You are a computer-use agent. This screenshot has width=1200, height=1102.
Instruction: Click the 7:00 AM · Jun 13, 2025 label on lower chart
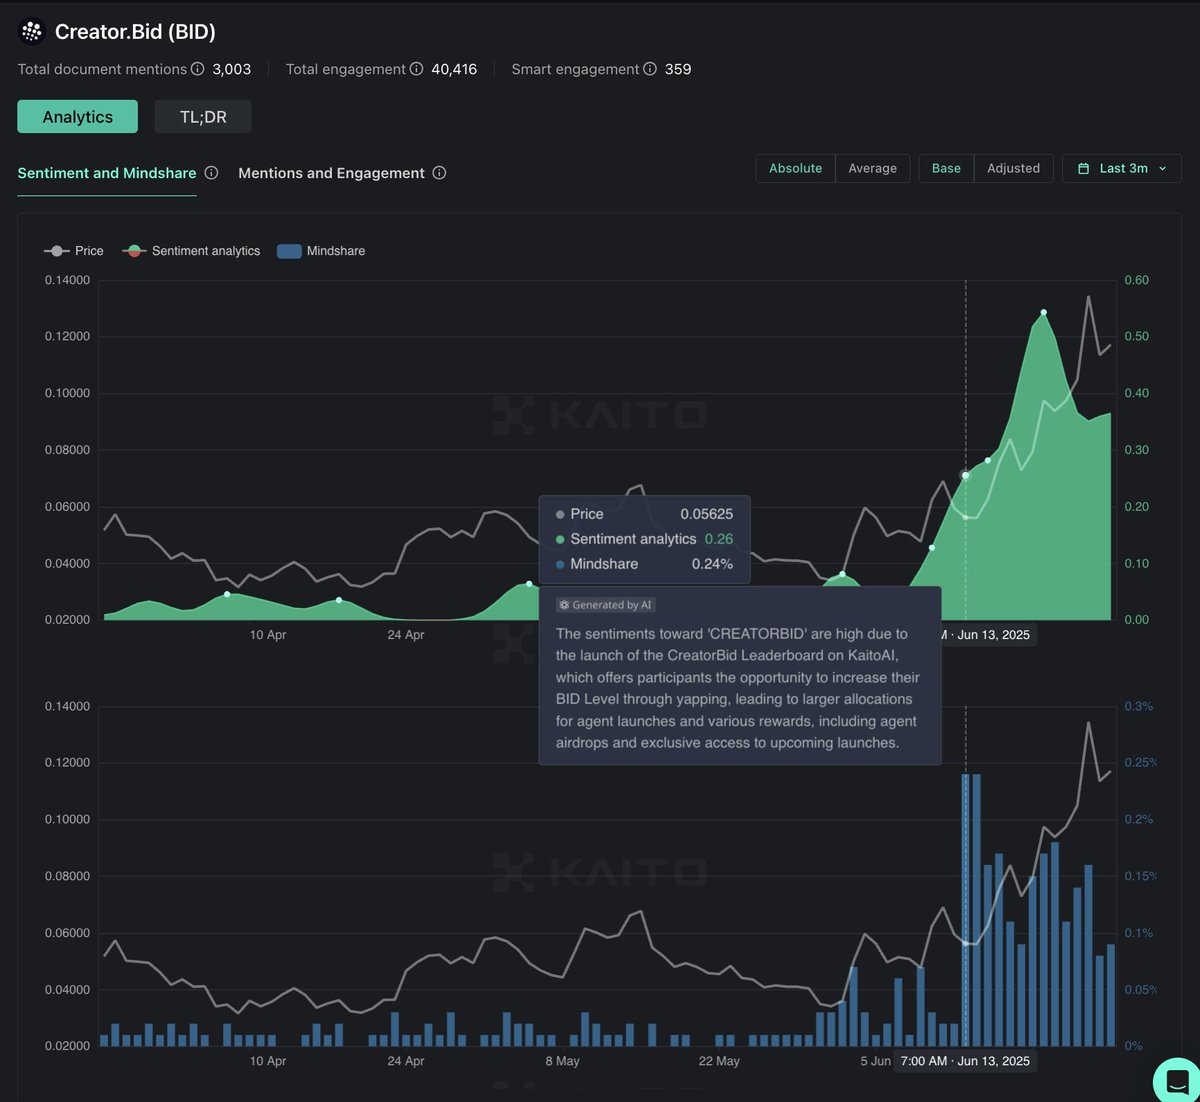(965, 1061)
